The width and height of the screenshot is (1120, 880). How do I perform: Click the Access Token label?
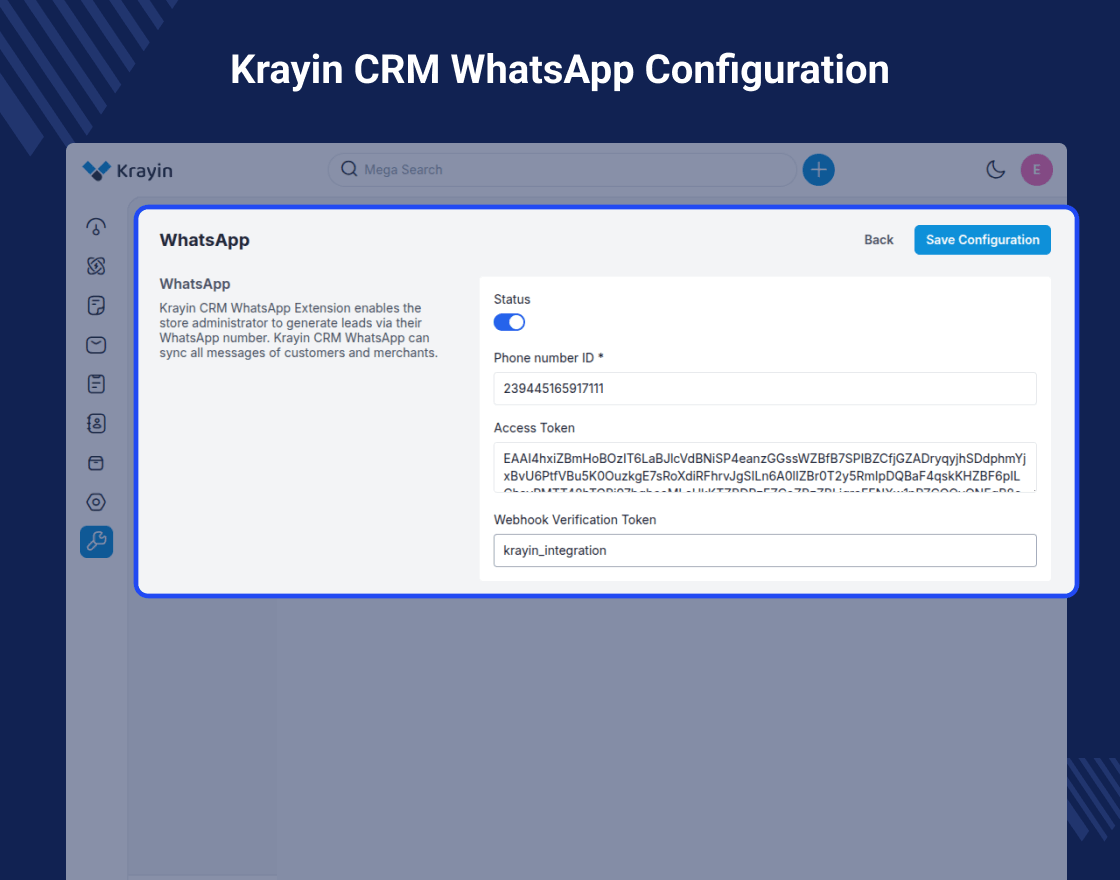coord(534,428)
